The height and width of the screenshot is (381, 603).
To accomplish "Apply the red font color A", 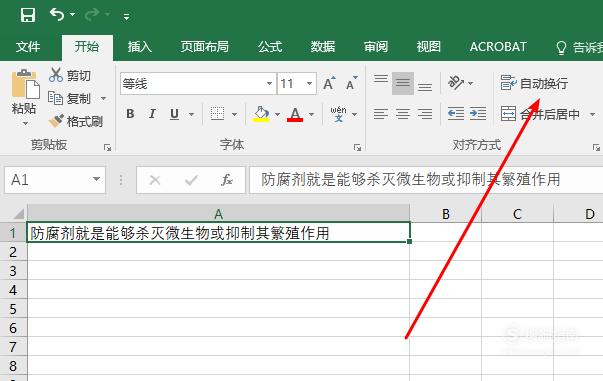I will point(295,114).
